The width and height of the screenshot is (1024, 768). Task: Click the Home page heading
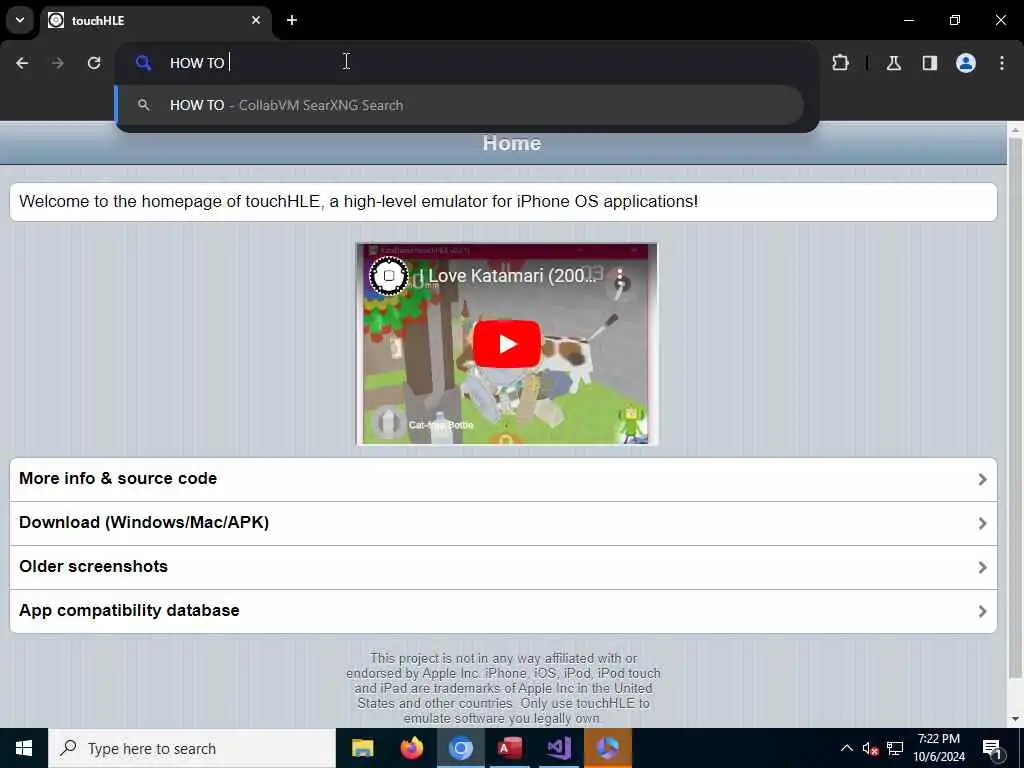tap(512, 144)
